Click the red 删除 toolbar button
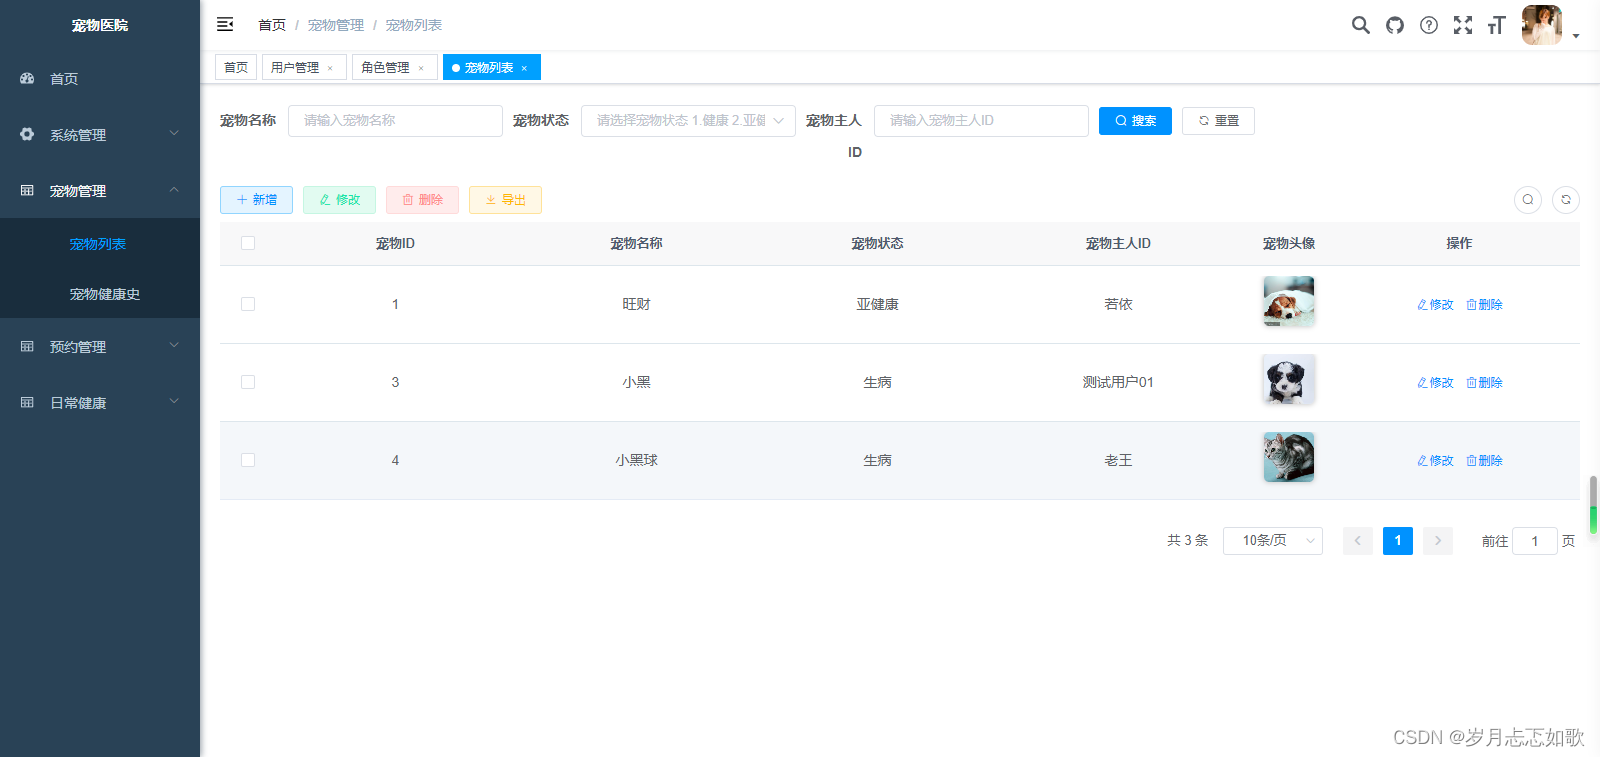Viewport: 1600px width, 757px height. pyautogui.click(x=422, y=200)
